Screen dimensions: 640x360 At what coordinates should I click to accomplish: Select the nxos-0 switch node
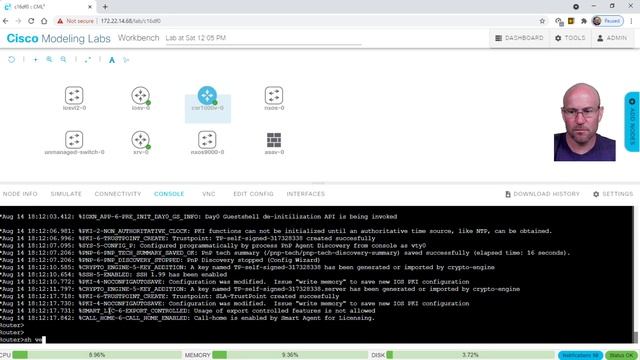[274, 96]
